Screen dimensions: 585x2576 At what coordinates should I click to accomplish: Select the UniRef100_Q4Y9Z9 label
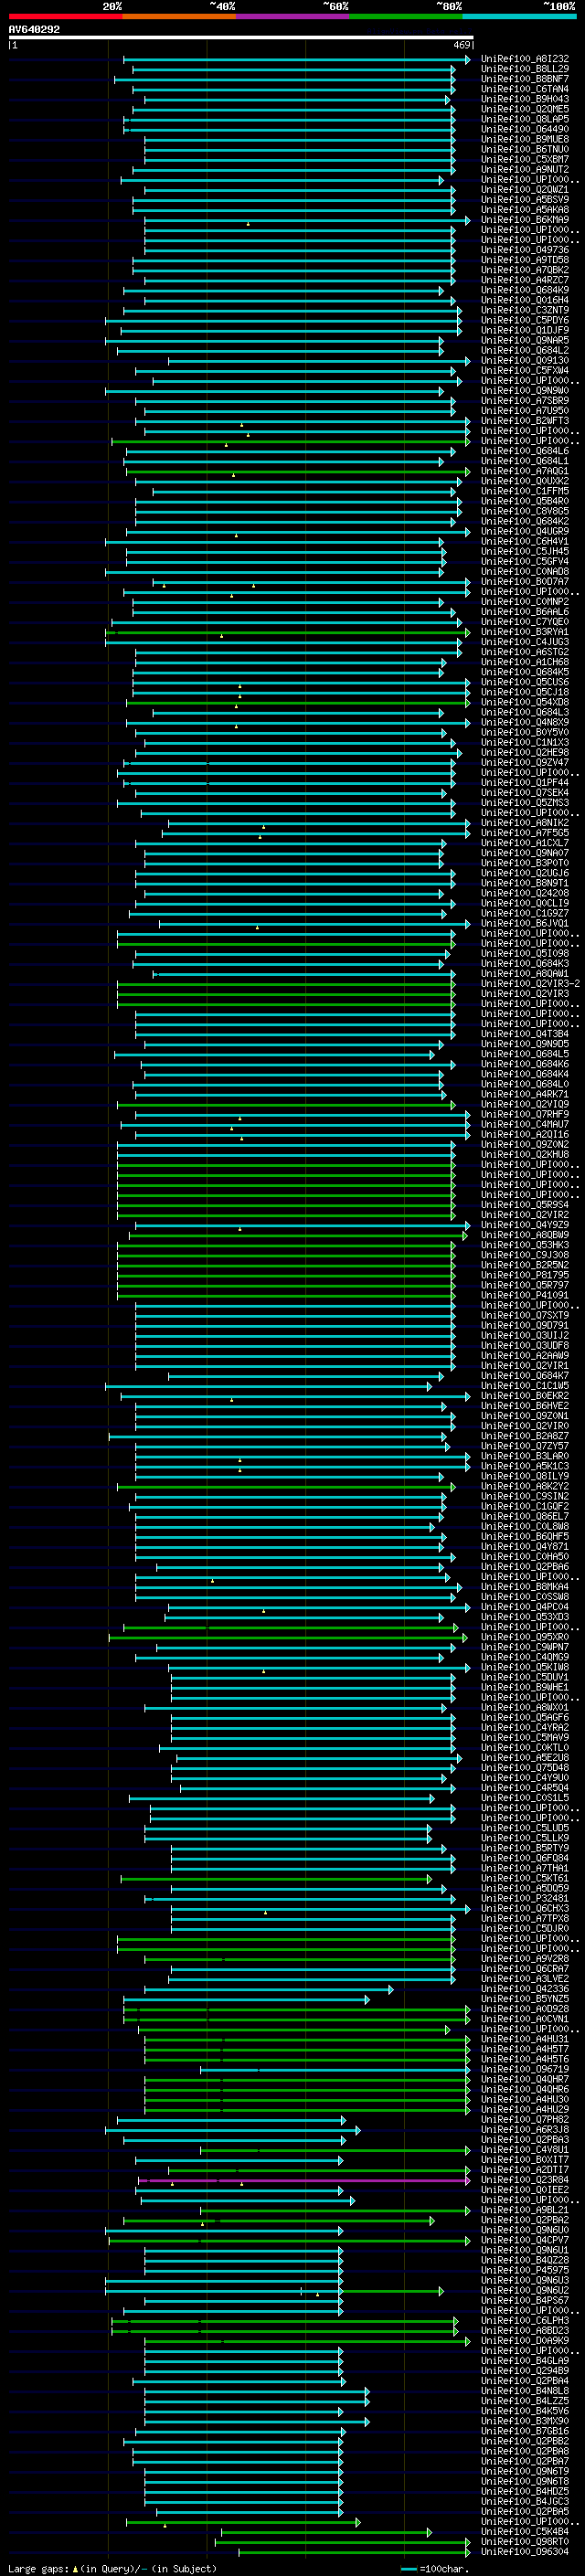pos(525,1225)
